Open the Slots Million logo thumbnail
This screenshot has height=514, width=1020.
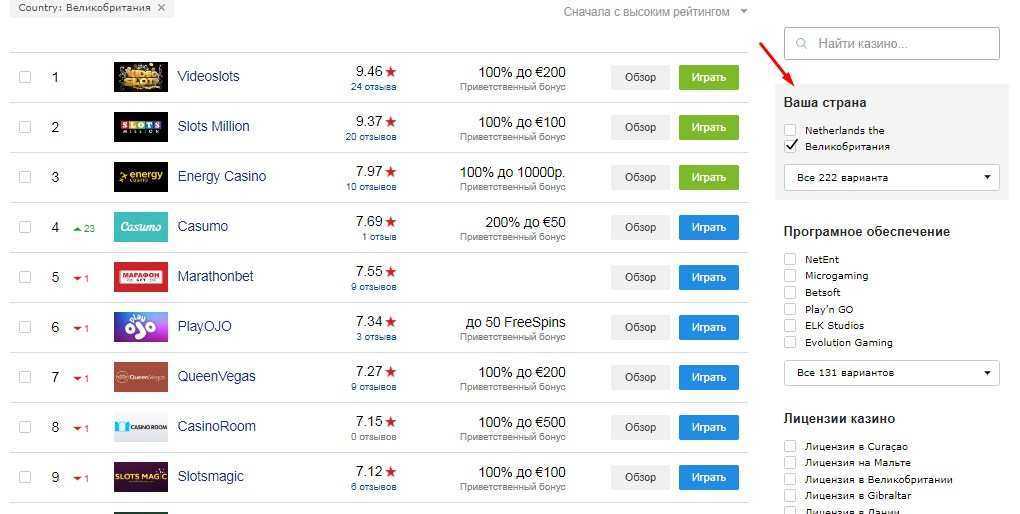(x=141, y=127)
